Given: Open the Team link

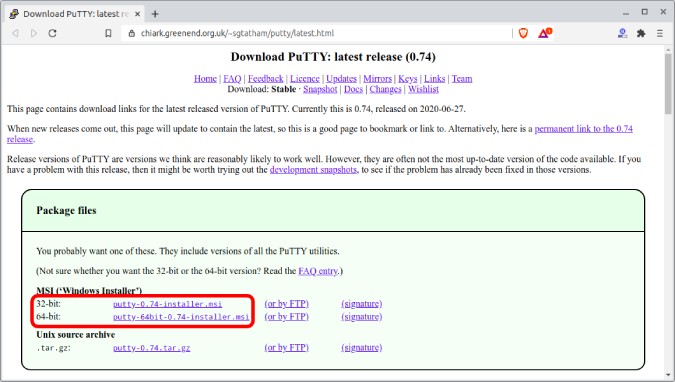Looking at the screenshot, I should tap(462, 79).
